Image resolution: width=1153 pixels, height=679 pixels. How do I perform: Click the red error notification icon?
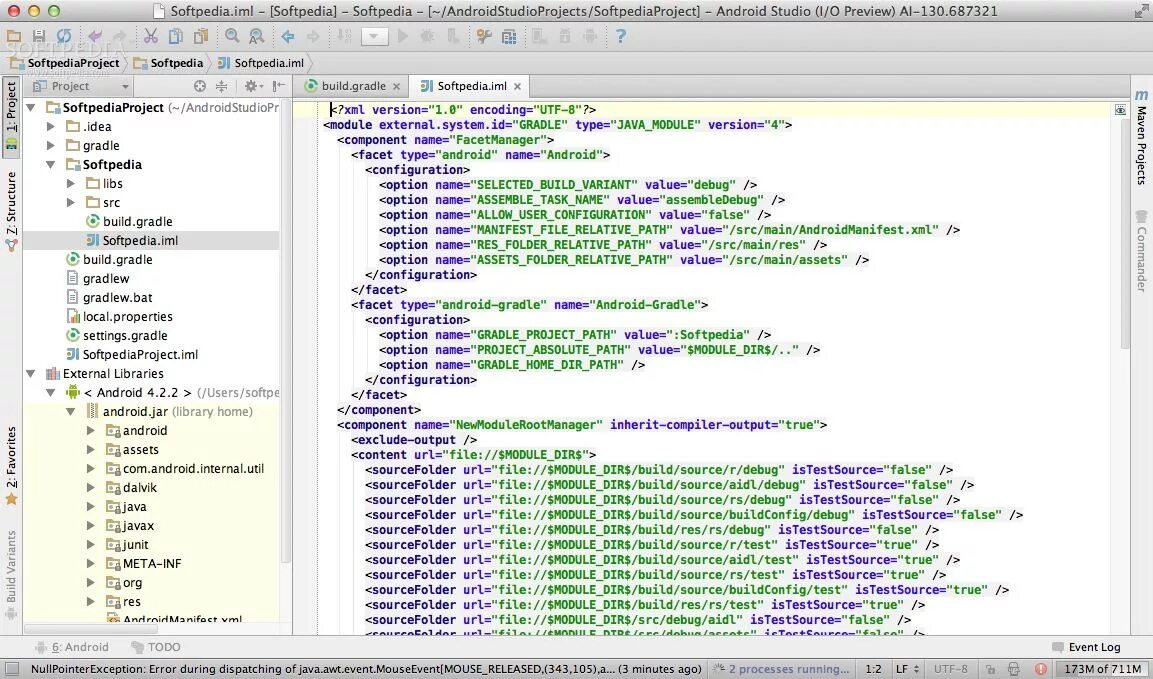(x=1040, y=669)
